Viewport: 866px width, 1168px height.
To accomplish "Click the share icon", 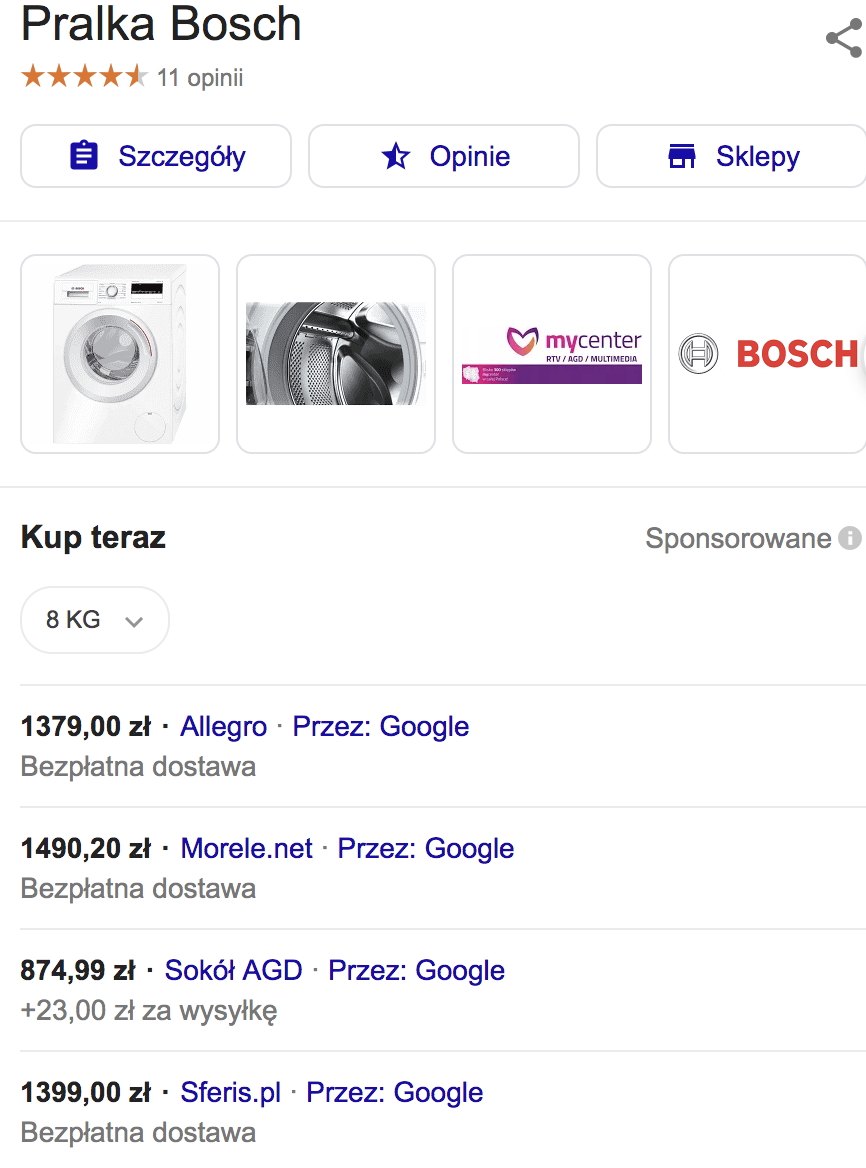I will tap(843, 39).
